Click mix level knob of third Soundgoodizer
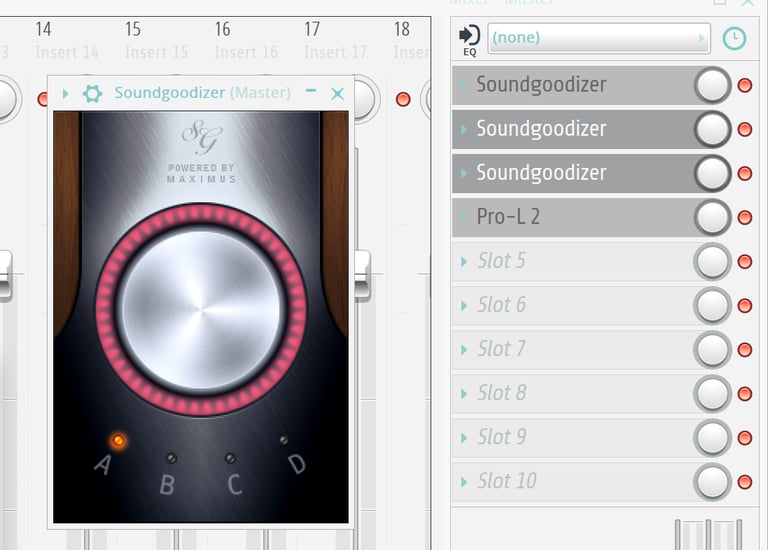The image size is (768, 550). pyautogui.click(x=713, y=173)
